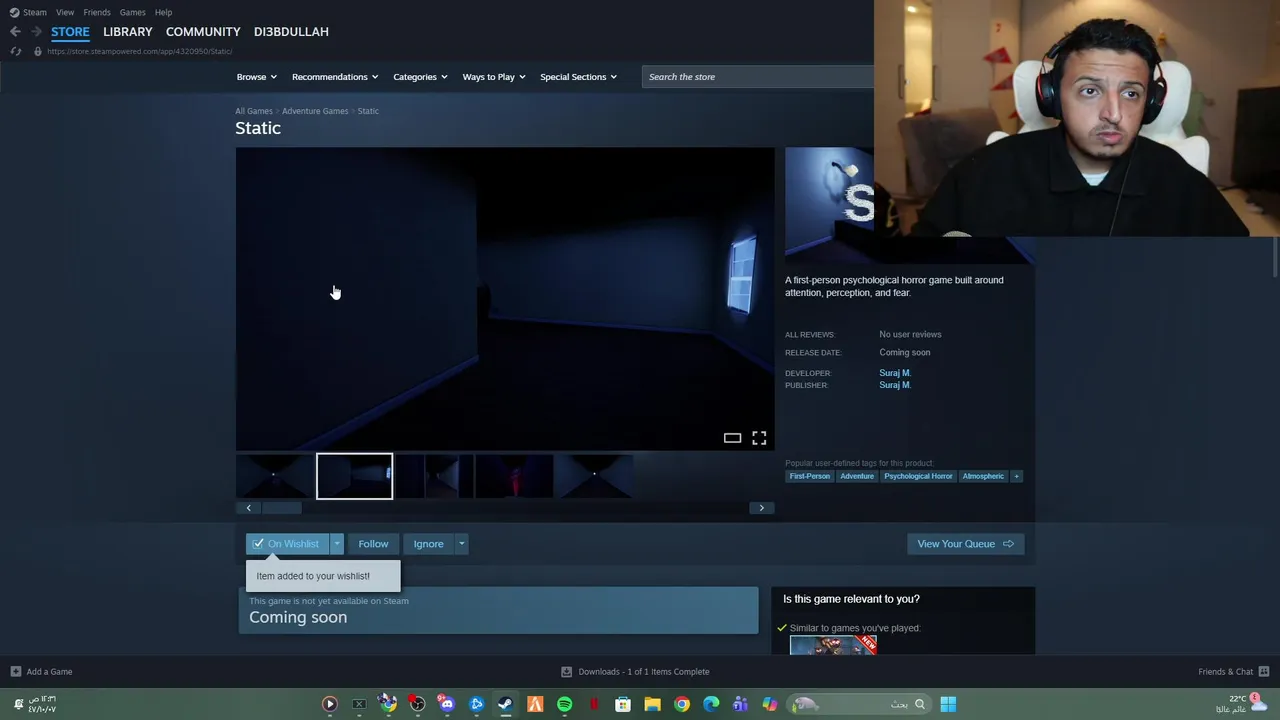The image size is (1280, 720).
Task: Open publisher Suraj M. link
Action: (x=895, y=385)
